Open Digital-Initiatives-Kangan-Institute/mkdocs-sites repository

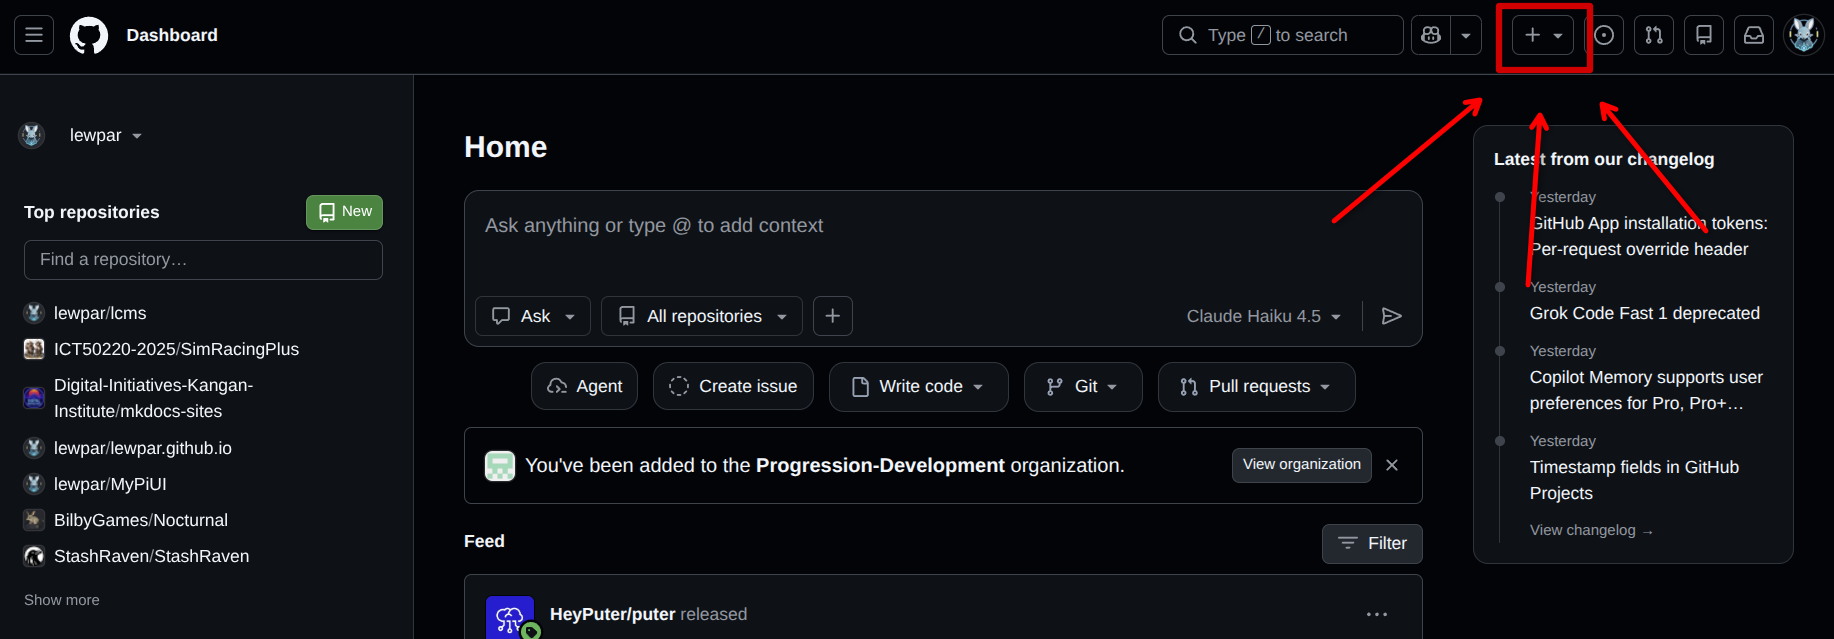point(153,398)
